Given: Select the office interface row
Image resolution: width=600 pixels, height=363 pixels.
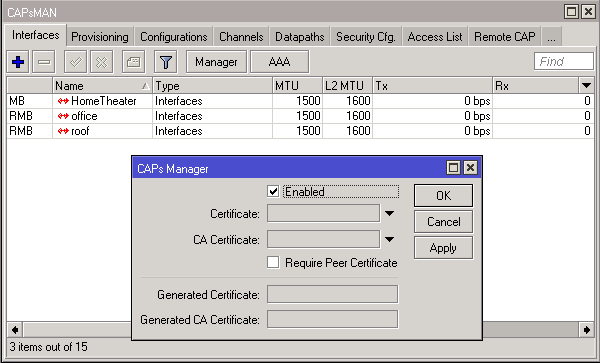Looking at the screenshot, I should coord(300,116).
